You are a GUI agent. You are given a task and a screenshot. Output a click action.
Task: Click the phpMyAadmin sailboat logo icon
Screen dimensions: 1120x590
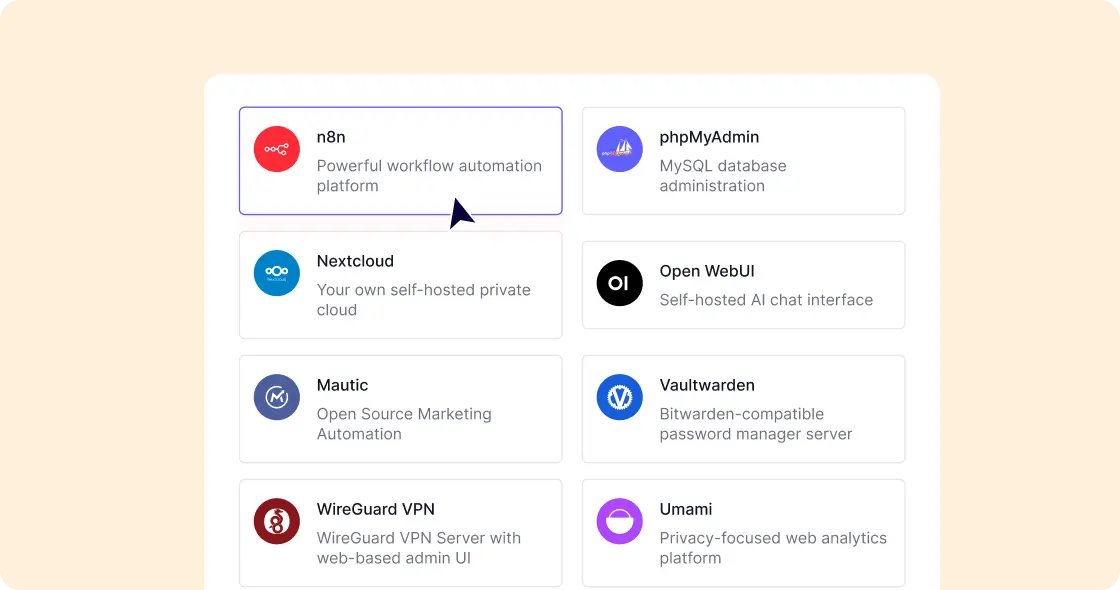[619, 148]
